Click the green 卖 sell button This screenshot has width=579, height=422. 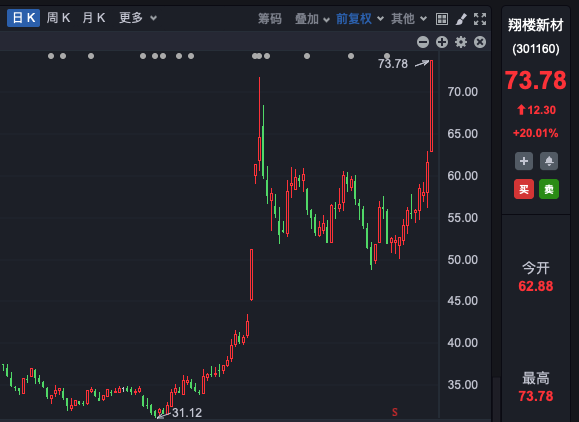click(x=549, y=189)
